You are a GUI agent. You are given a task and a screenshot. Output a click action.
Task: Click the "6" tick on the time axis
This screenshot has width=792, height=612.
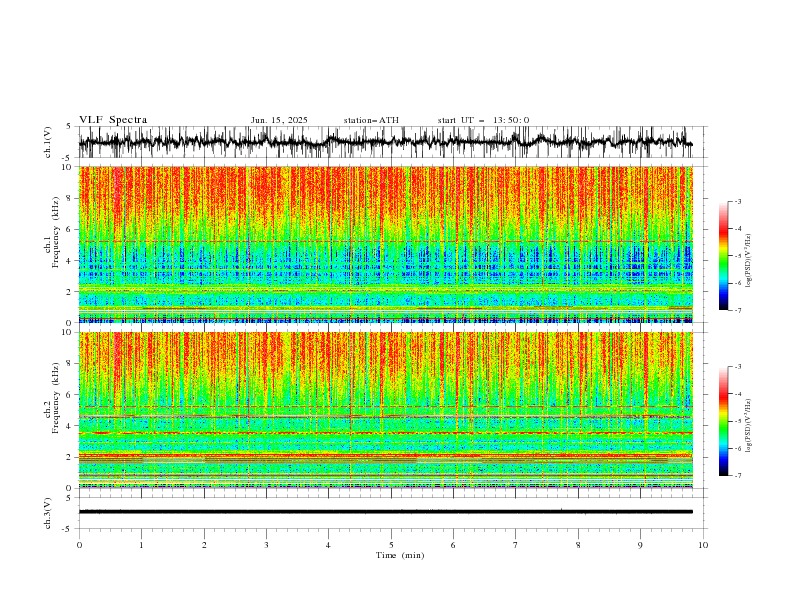coord(453,545)
